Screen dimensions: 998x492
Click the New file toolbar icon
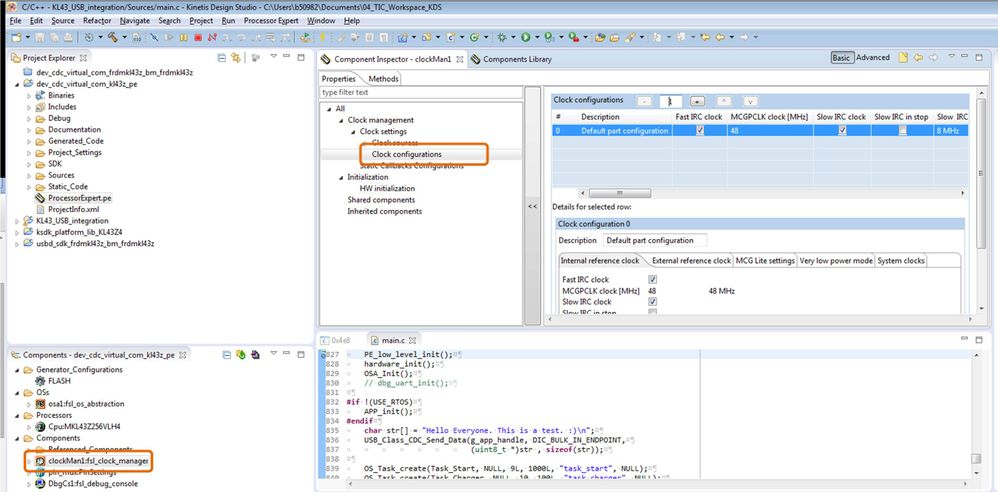coord(16,38)
